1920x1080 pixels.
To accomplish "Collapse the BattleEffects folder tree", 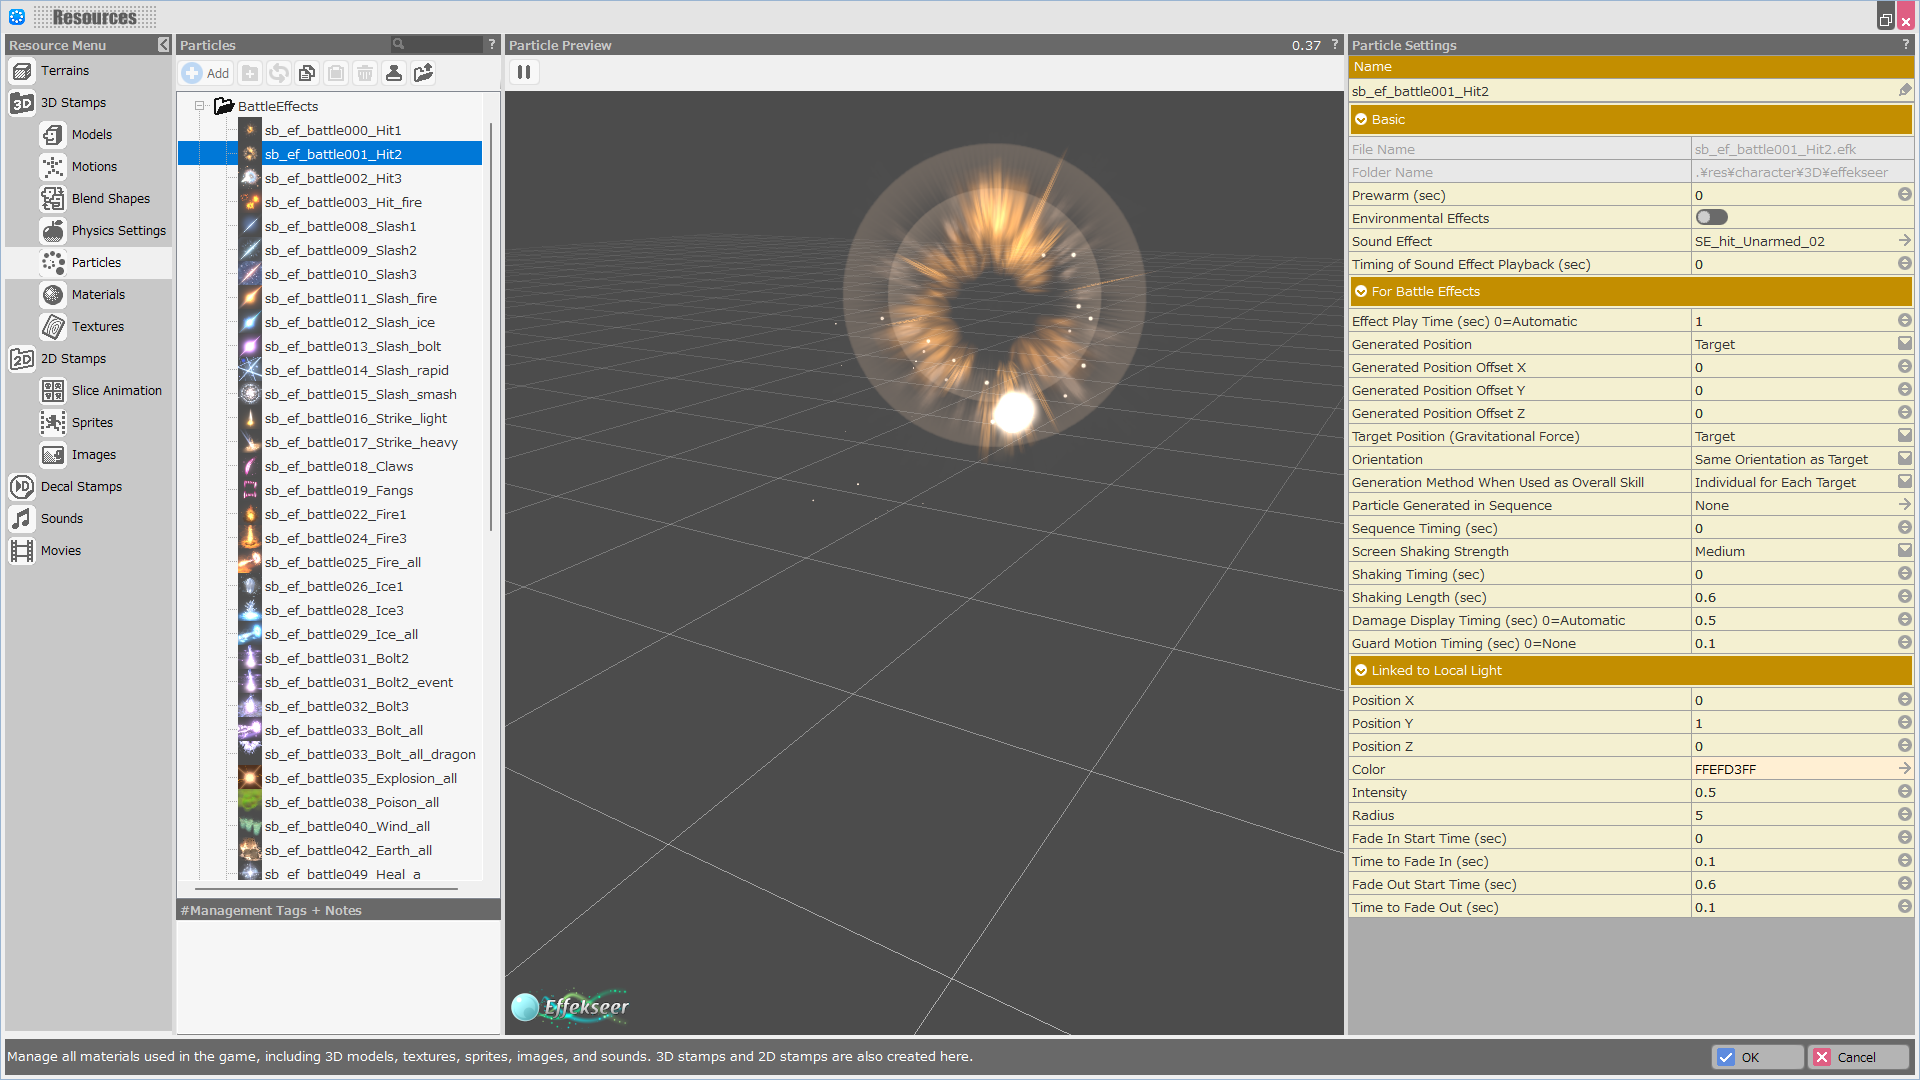I will 200,106.
